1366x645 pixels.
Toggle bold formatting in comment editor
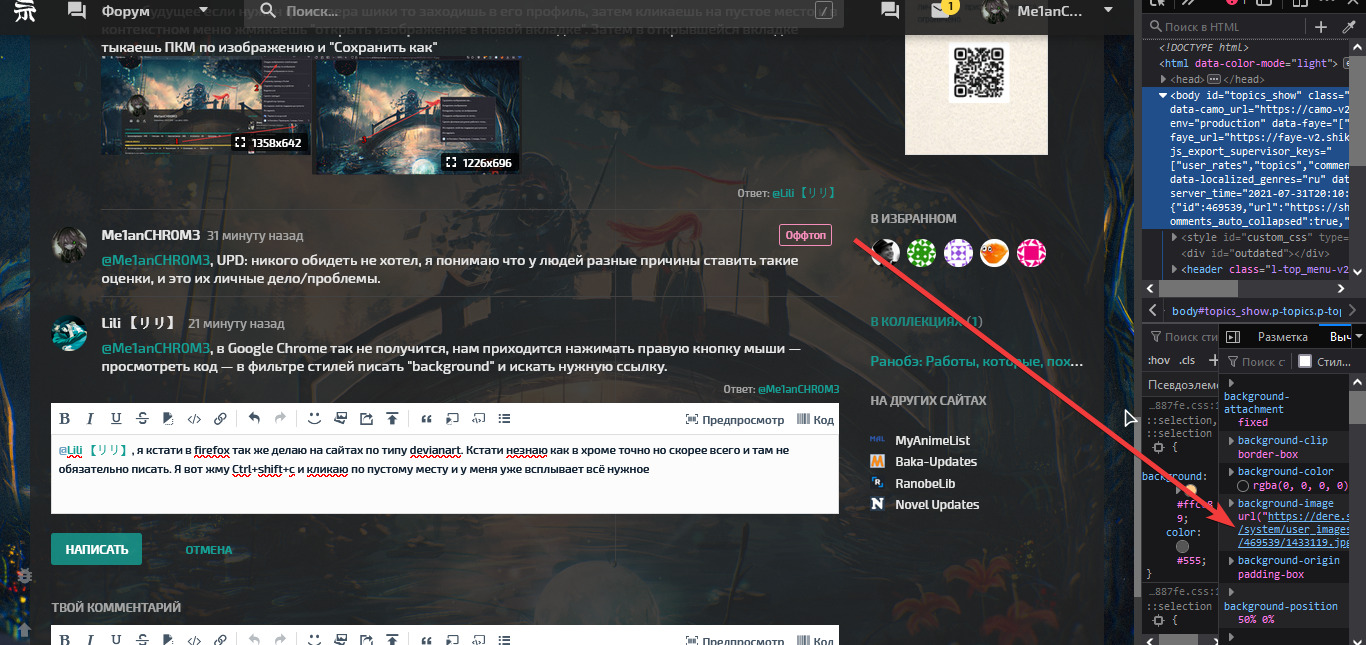click(x=65, y=419)
